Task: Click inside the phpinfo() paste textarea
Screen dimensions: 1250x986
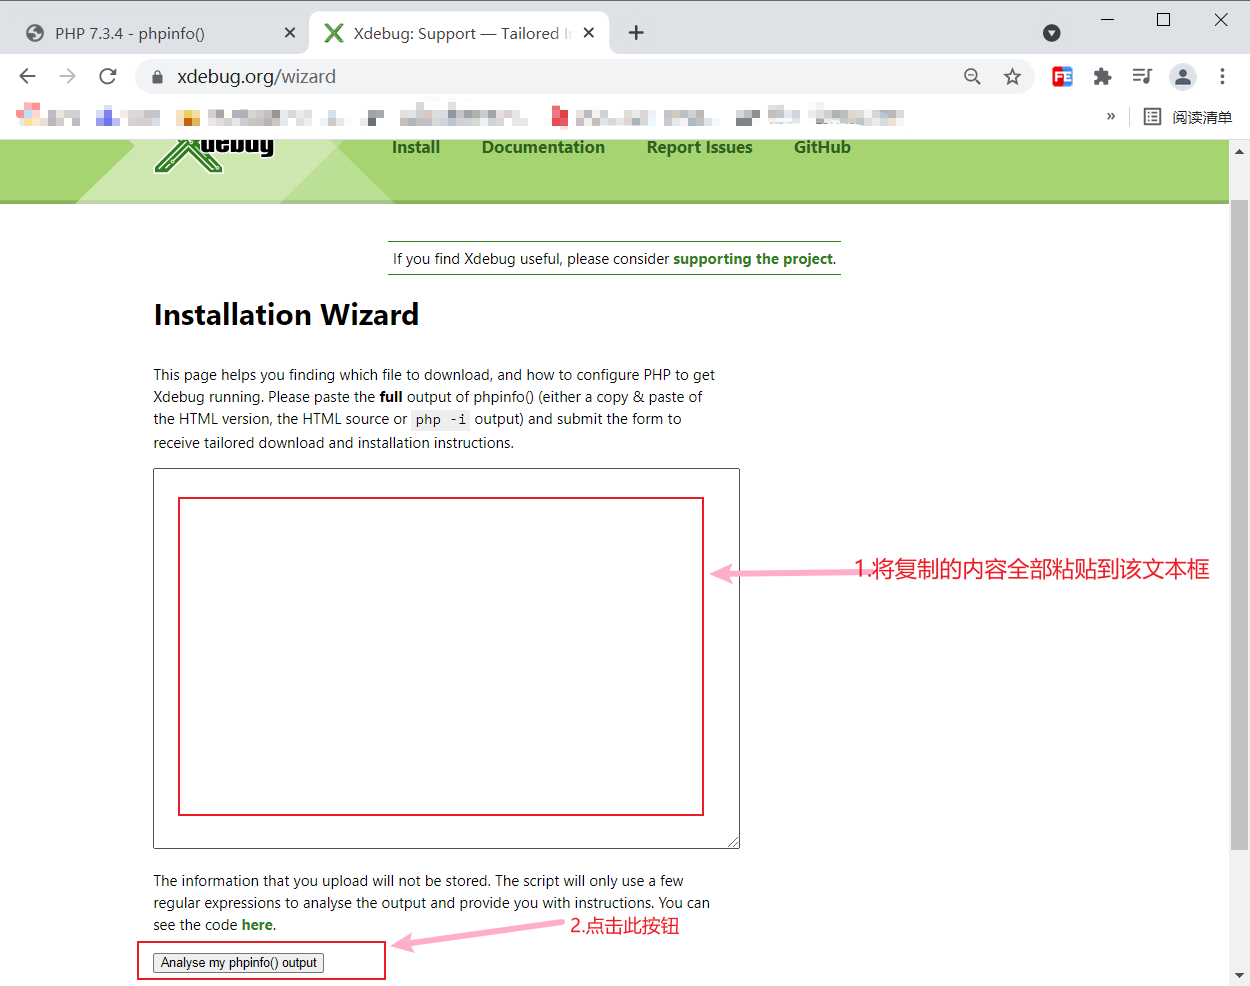Action: [x=446, y=658]
